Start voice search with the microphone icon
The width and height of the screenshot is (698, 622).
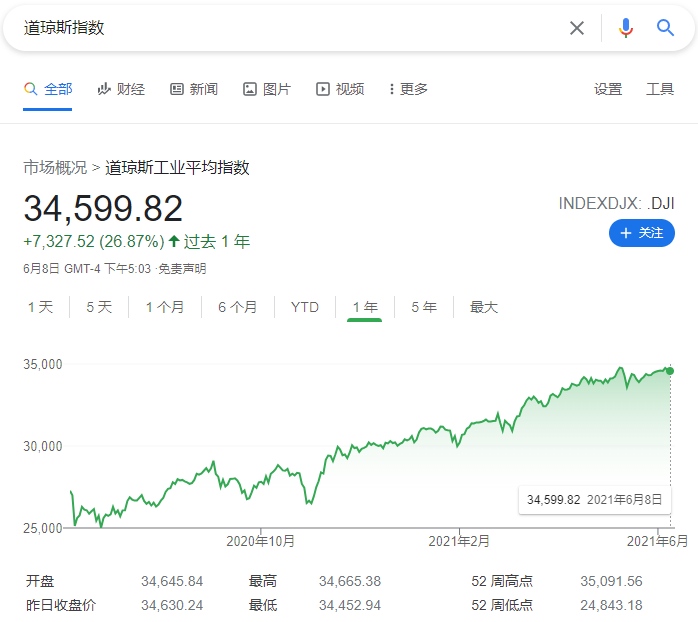tap(625, 28)
